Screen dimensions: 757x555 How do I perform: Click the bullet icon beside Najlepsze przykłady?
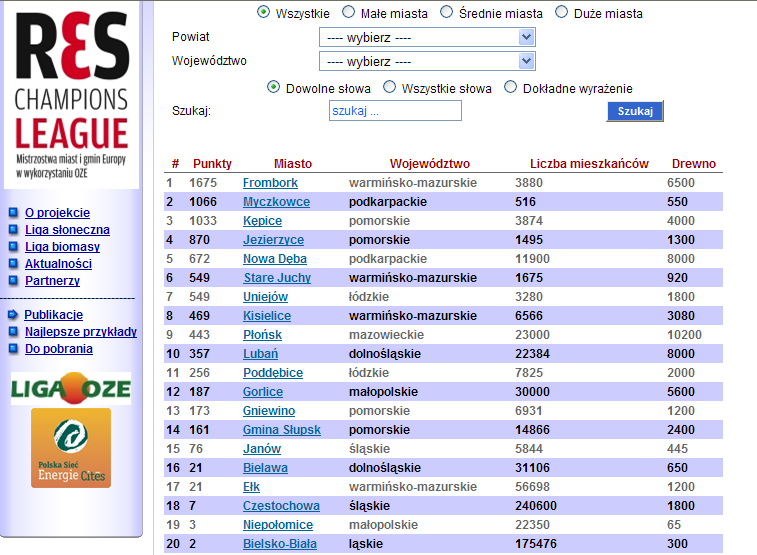pos(14,332)
